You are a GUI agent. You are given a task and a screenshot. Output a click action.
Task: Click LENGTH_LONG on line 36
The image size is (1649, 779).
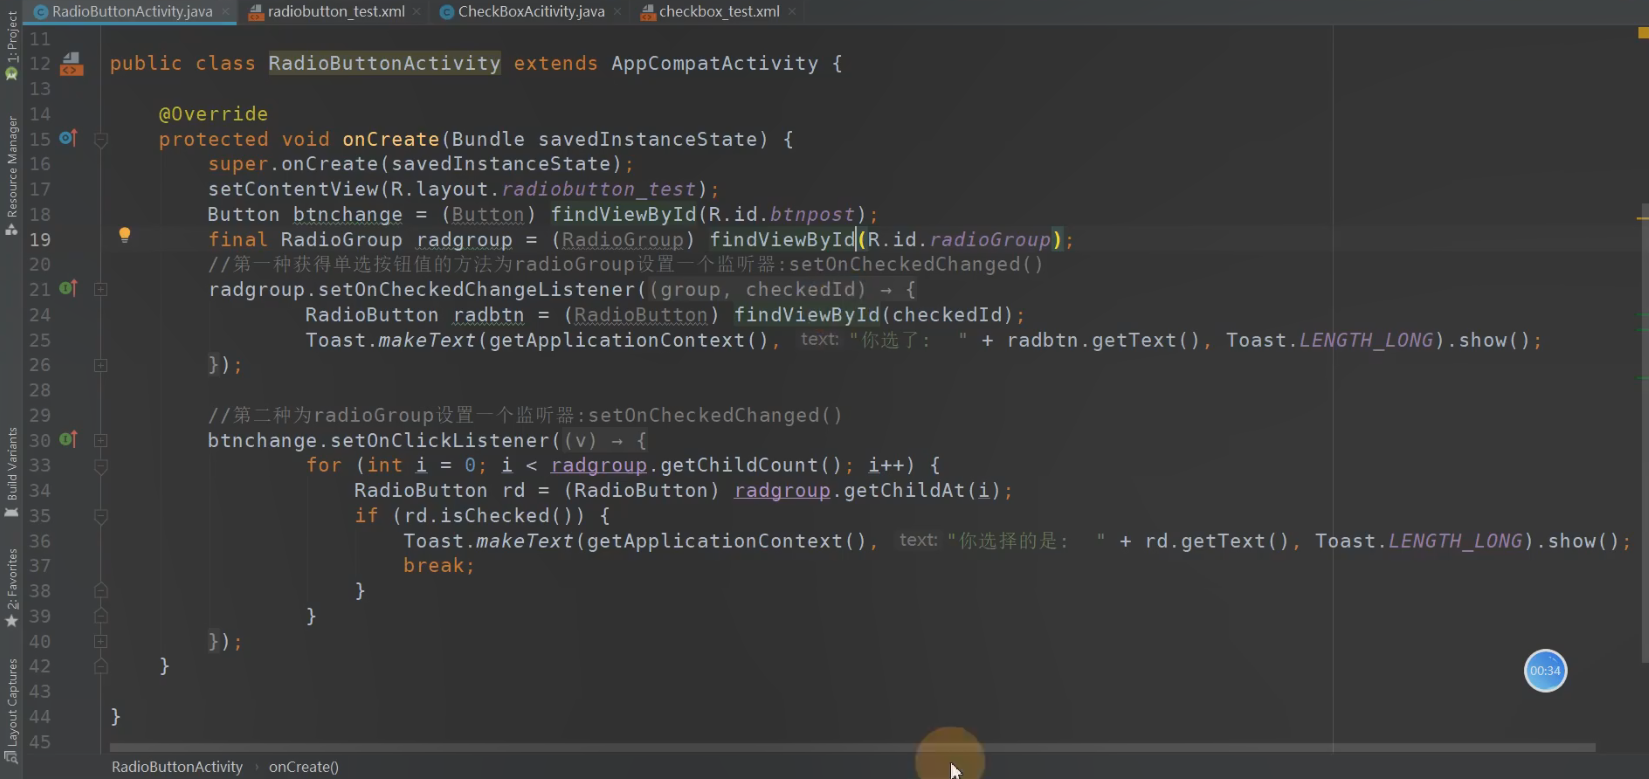tap(1455, 541)
